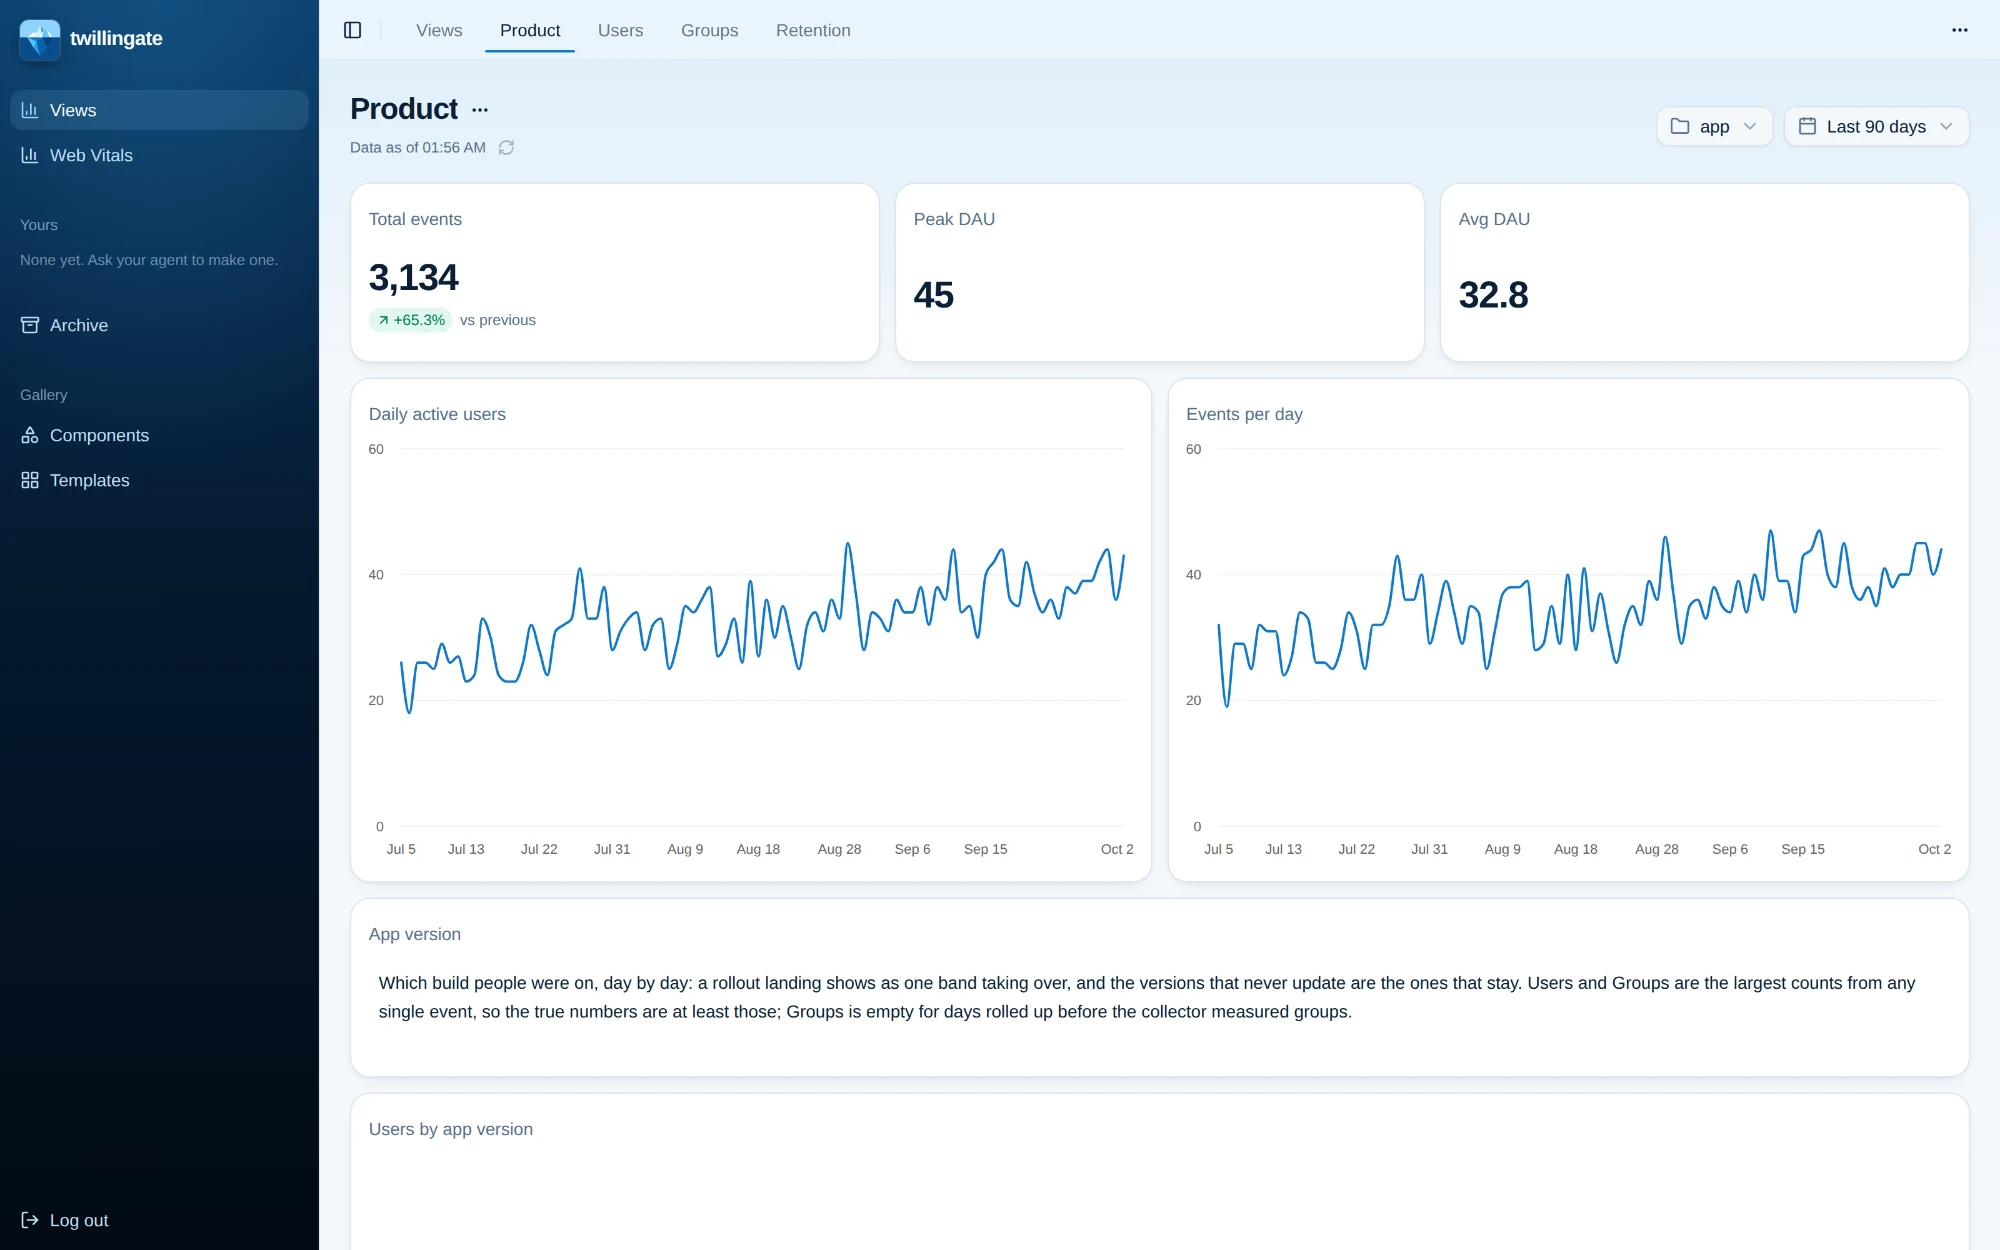Click the Templates grid icon
The width and height of the screenshot is (2000, 1250).
coord(30,480)
